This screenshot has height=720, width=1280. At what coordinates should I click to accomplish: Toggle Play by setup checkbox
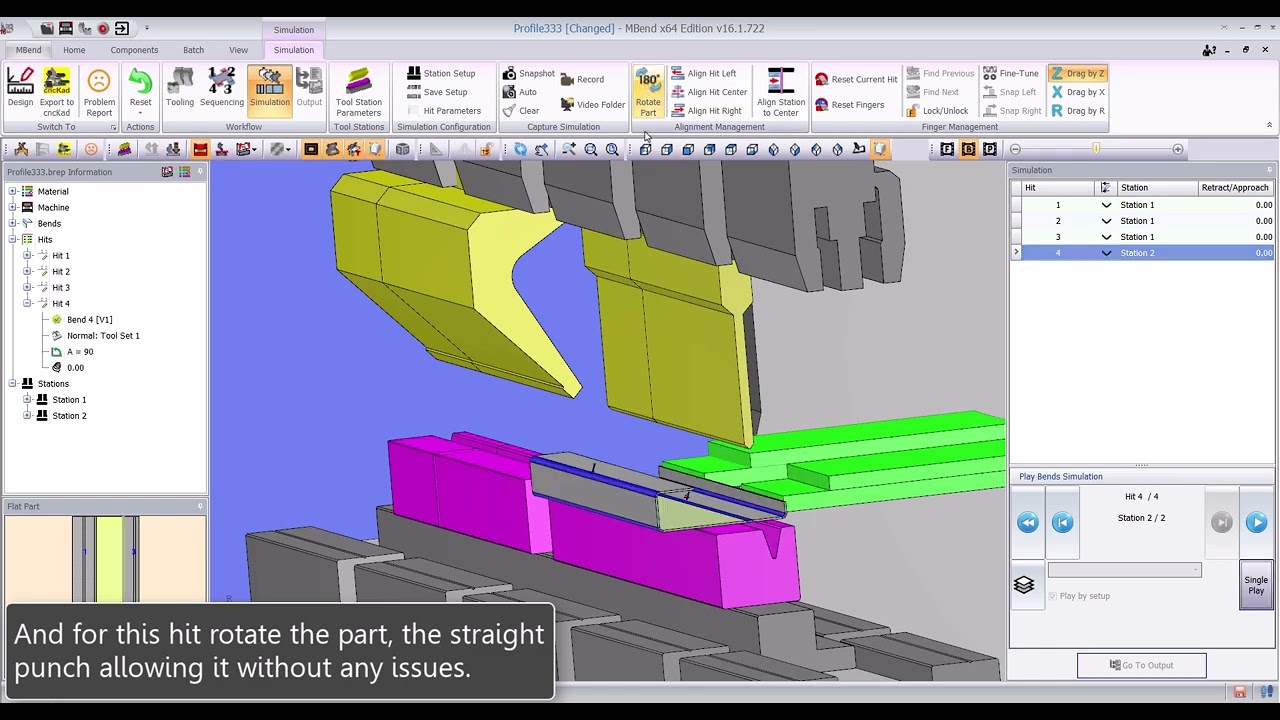1052,596
